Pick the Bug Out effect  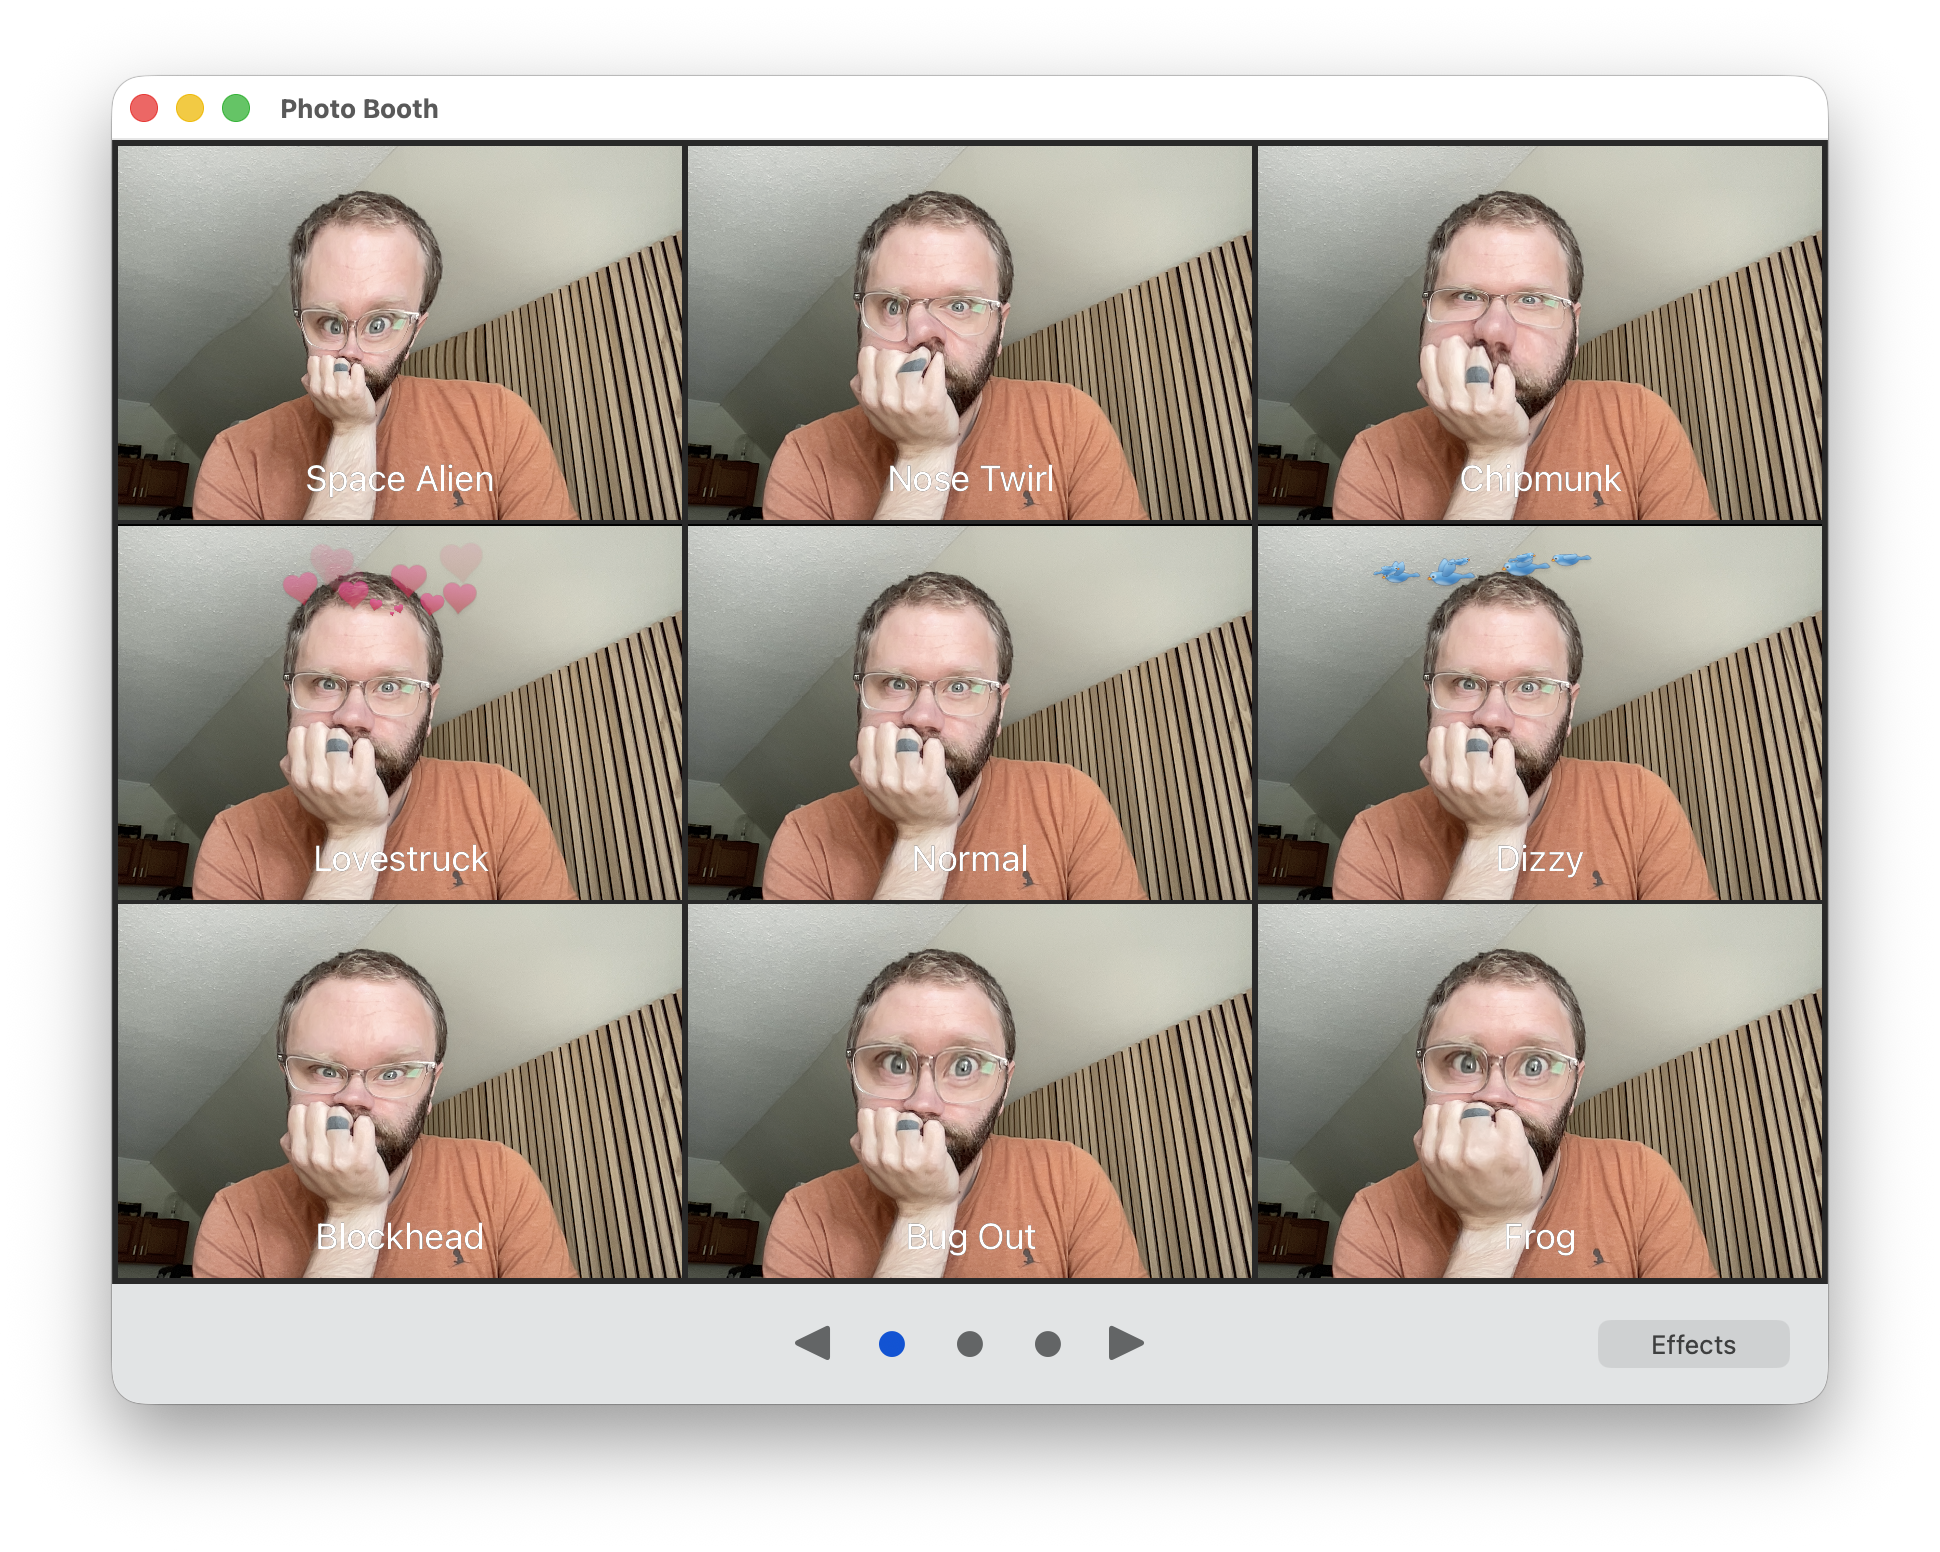click(969, 1091)
